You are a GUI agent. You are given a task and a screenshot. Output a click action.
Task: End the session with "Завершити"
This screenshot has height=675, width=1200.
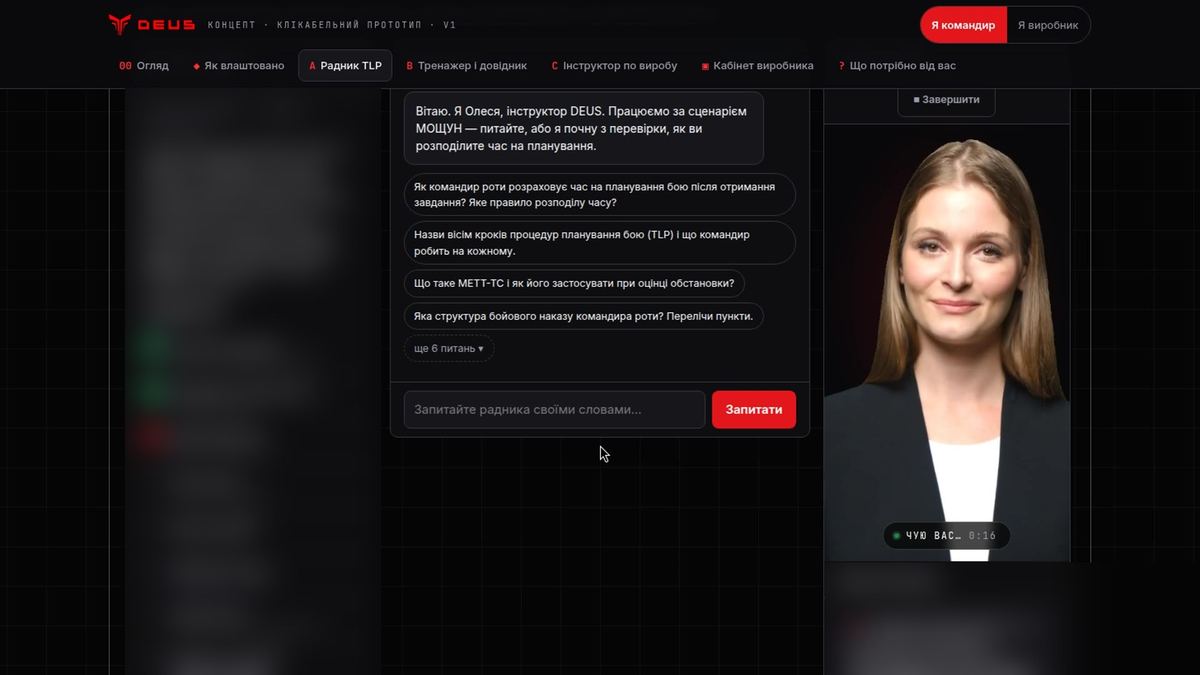click(x=946, y=100)
